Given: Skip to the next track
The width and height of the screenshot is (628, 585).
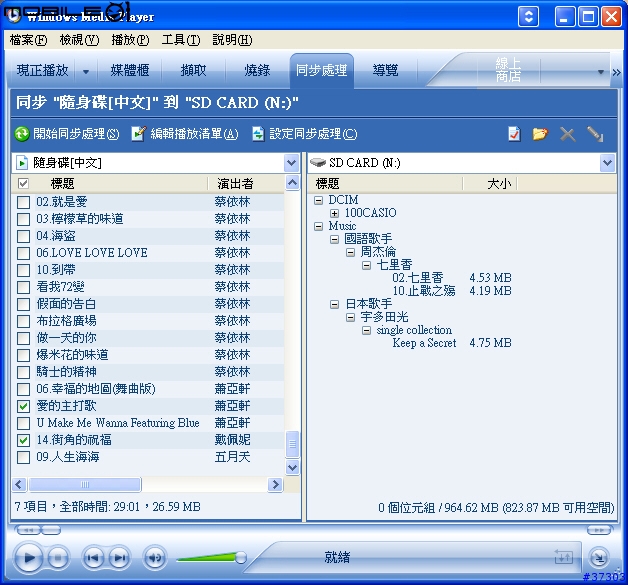Looking at the screenshot, I should click(119, 557).
